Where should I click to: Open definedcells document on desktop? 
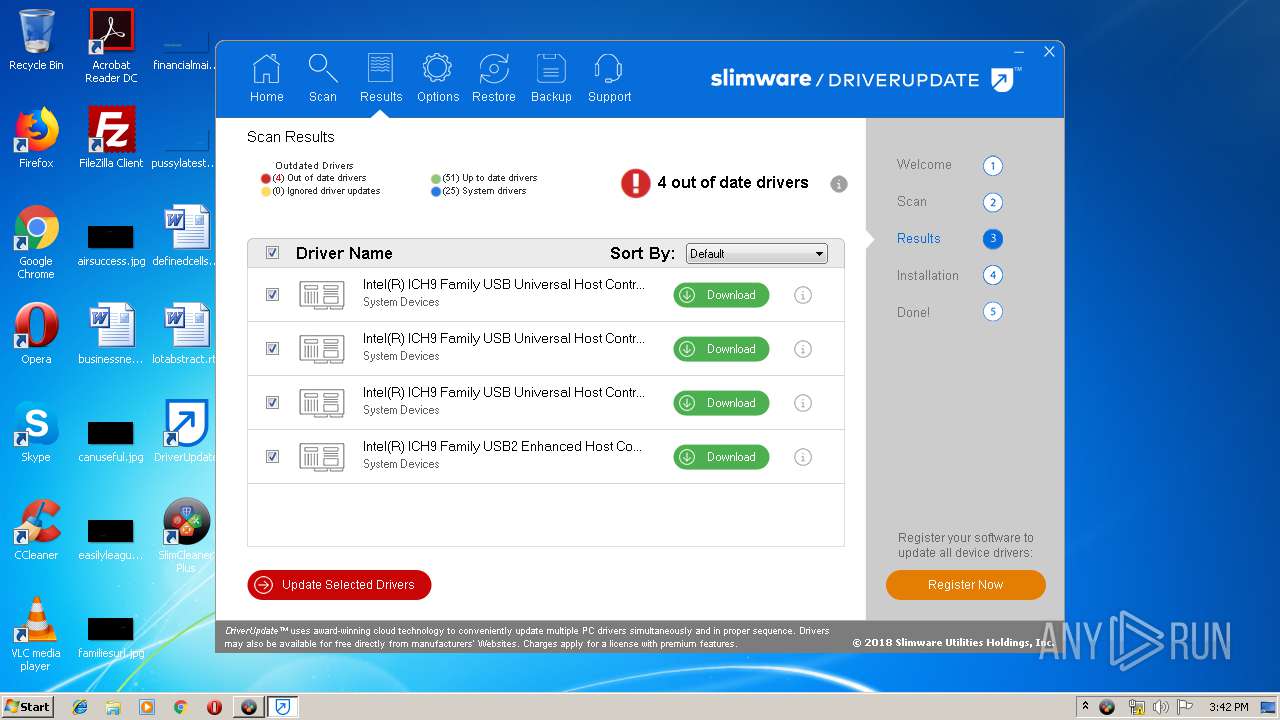(186, 235)
